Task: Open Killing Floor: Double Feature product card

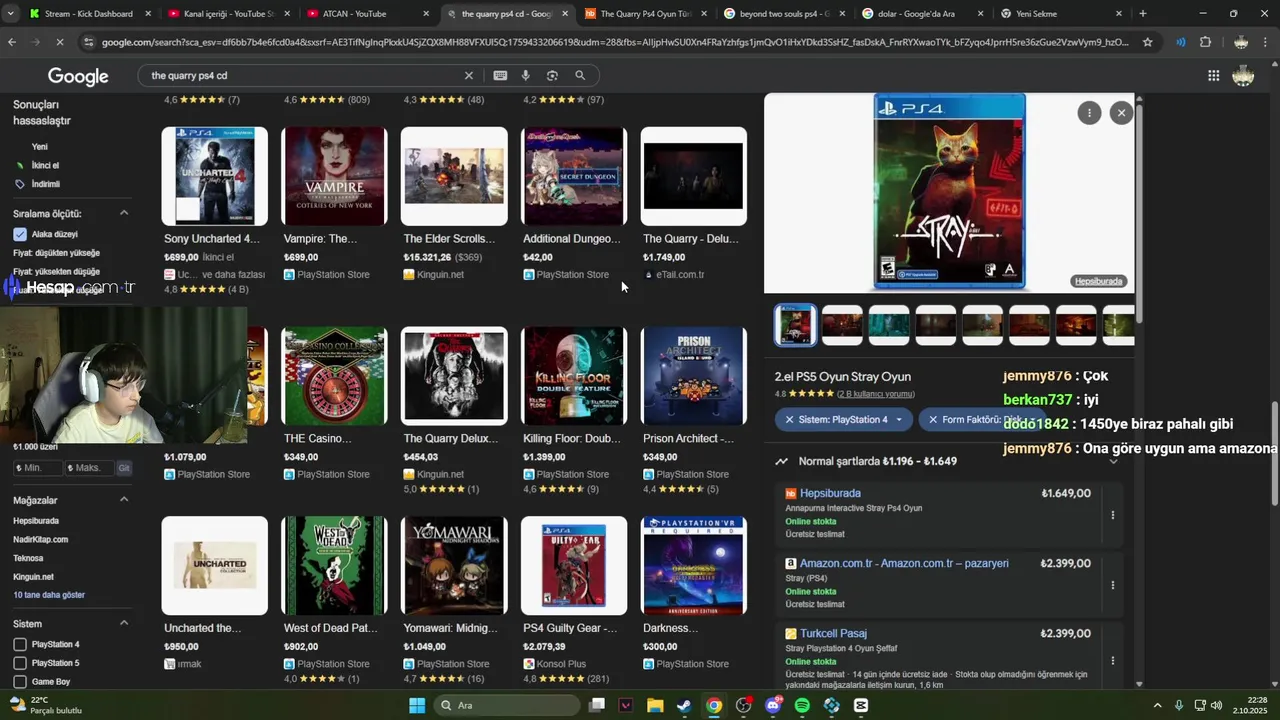Action: (x=573, y=411)
